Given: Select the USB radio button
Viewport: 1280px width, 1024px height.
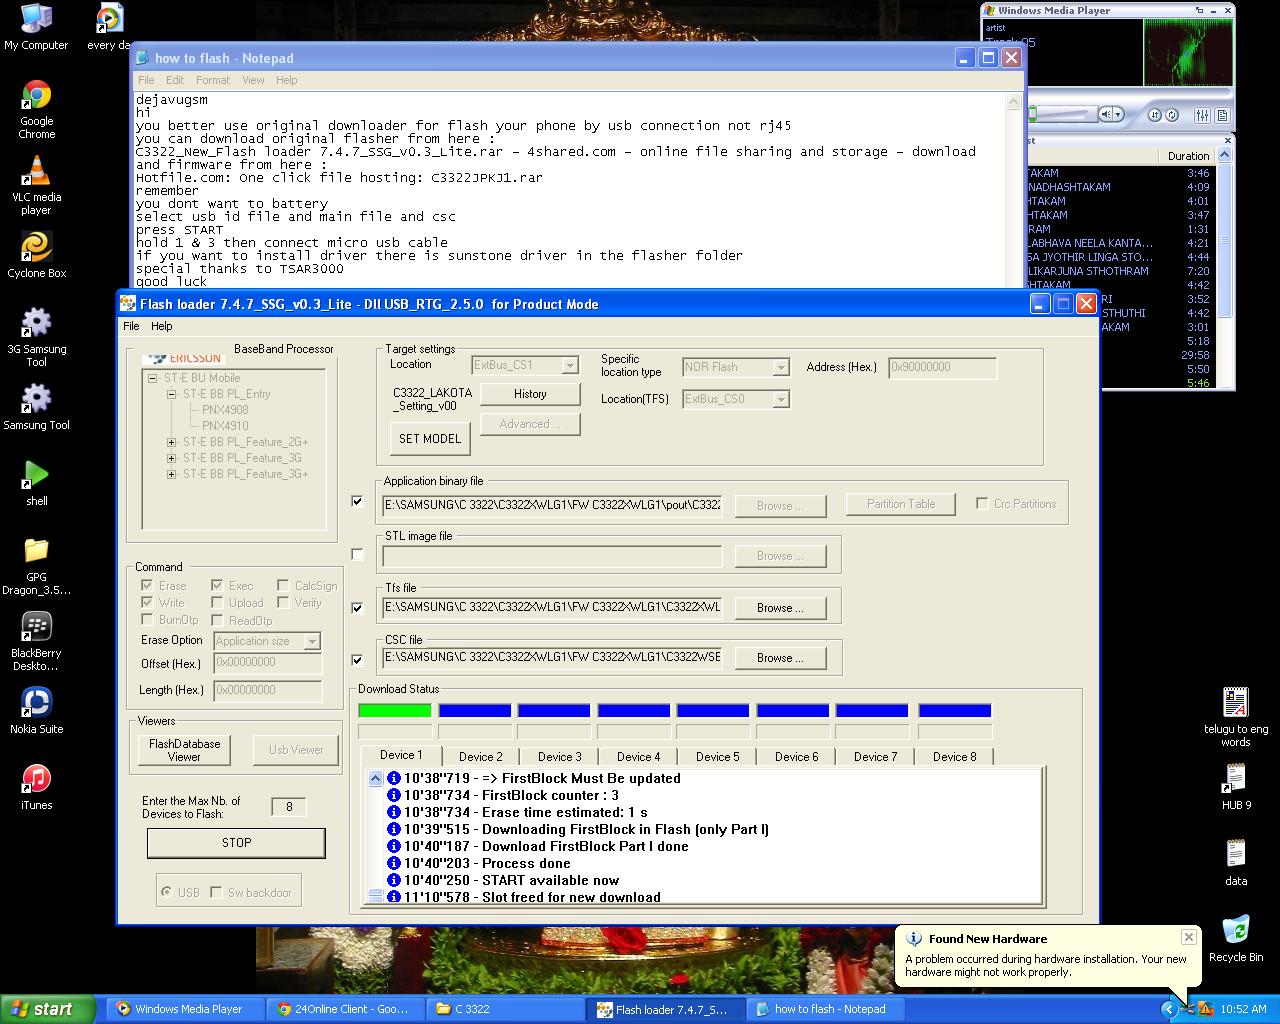Looking at the screenshot, I should [x=166, y=893].
